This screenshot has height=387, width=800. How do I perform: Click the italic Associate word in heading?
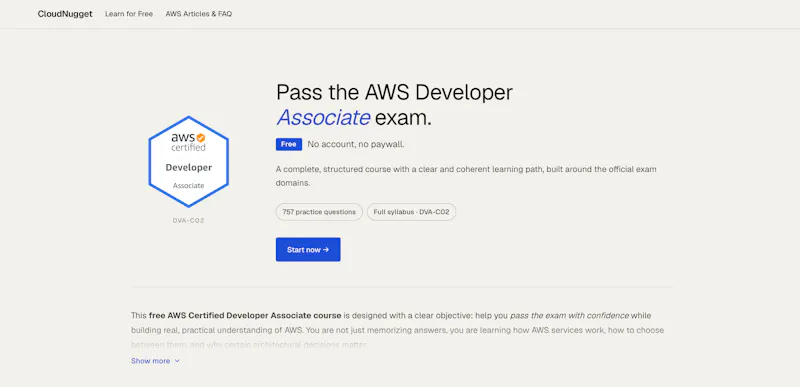tap(323, 118)
